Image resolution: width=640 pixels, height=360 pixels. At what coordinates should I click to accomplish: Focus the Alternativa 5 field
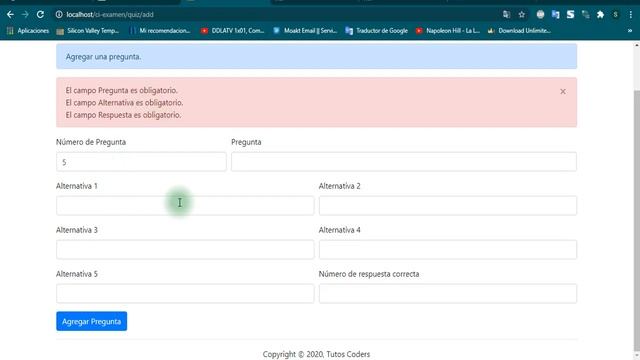point(185,293)
